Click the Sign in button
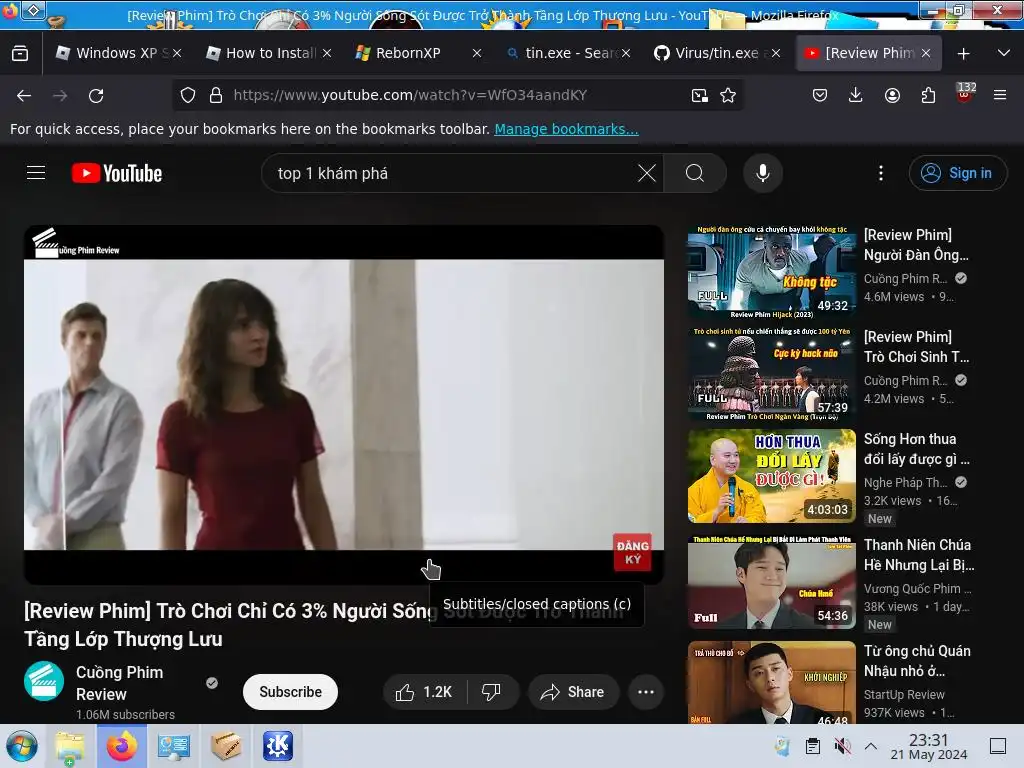 click(957, 173)
